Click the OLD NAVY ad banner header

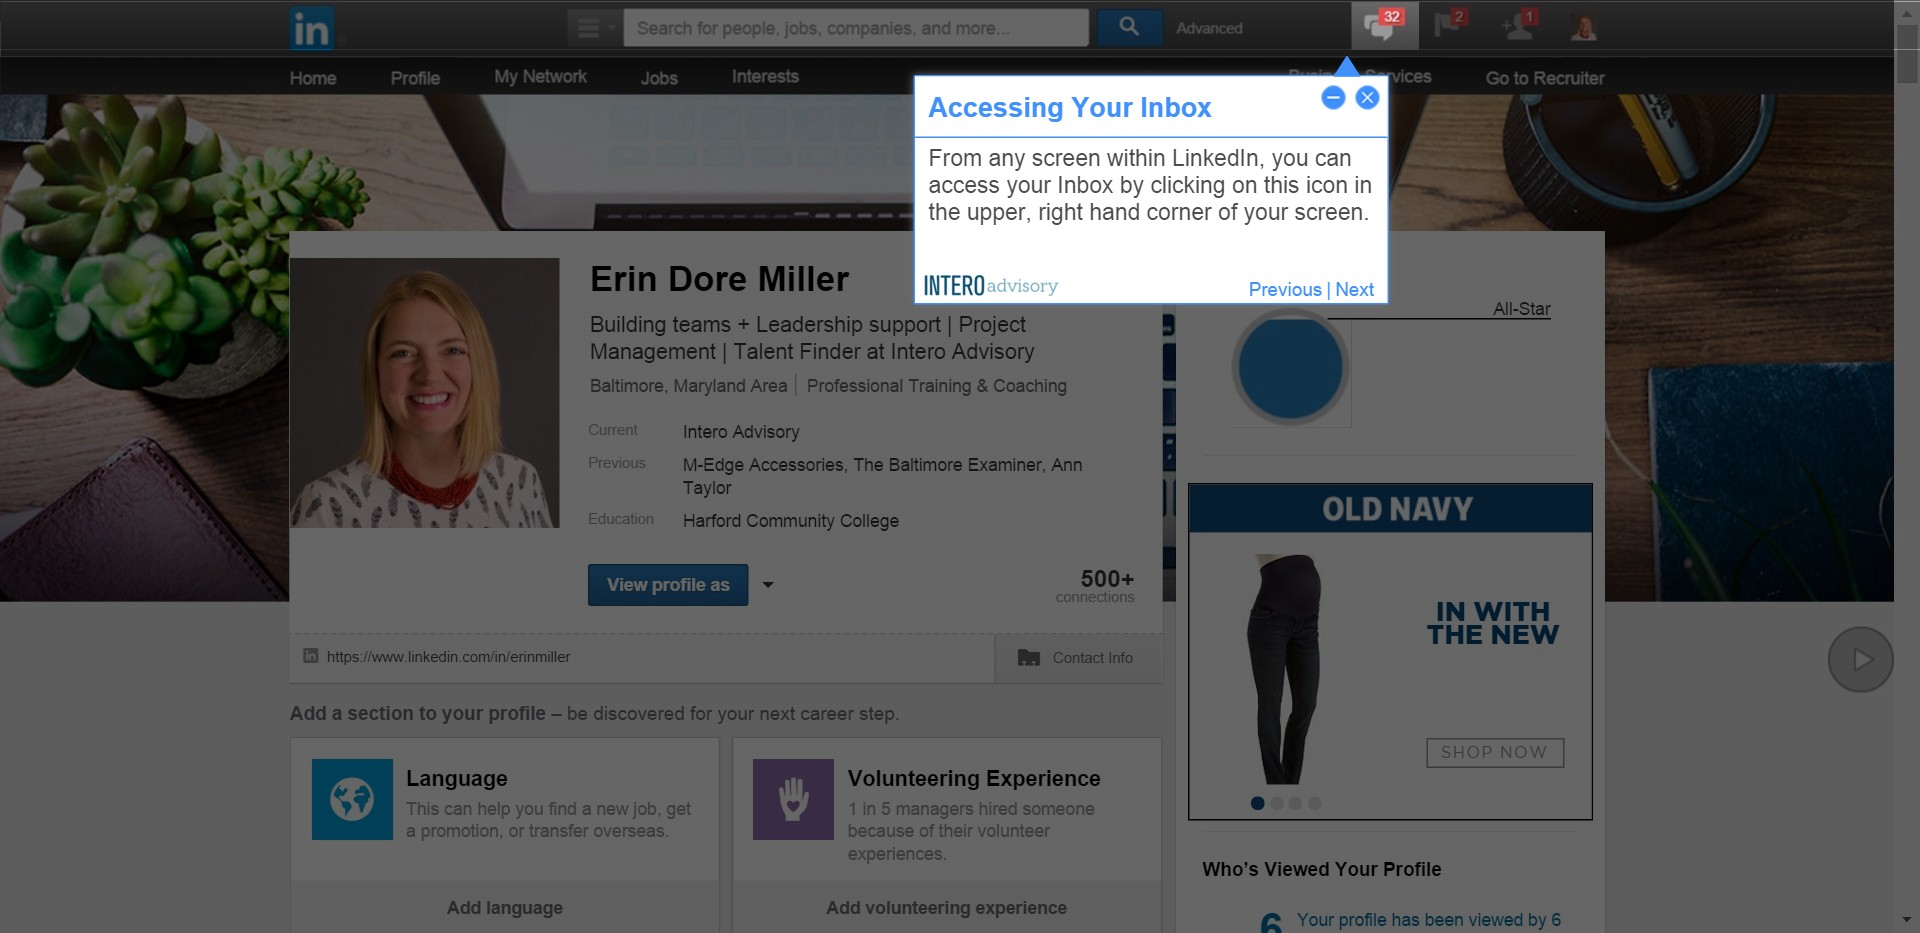pos(1390,509)
